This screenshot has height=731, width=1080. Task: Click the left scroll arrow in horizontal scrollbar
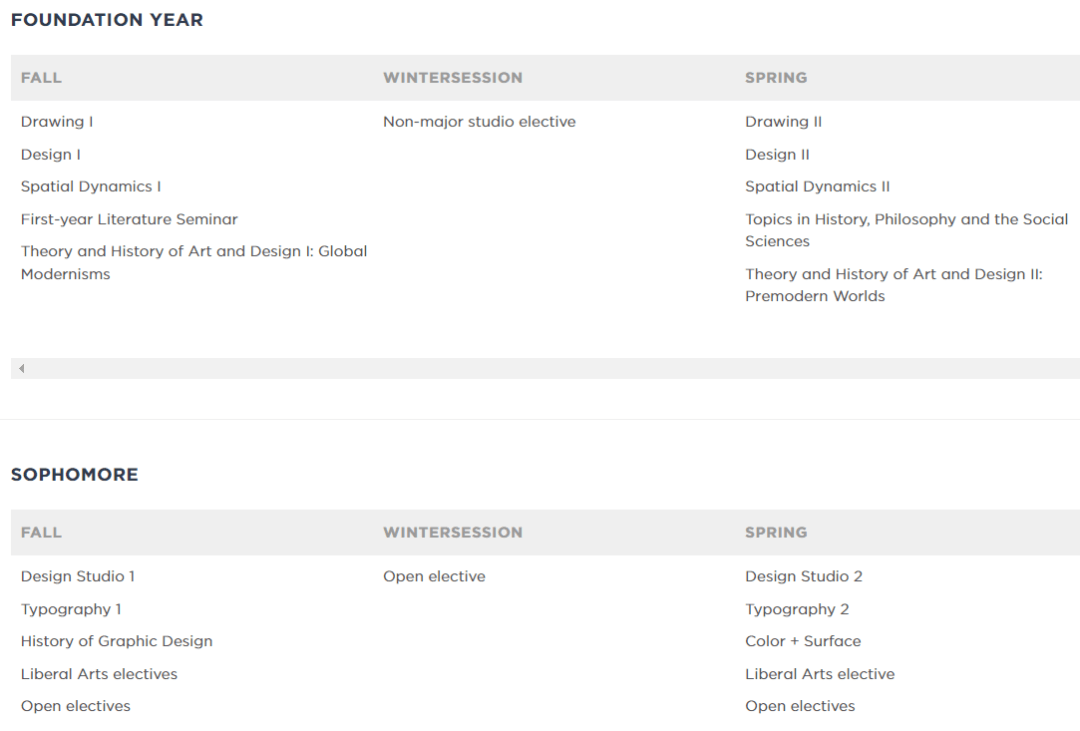pyautogui.click(x=21, y=369)
